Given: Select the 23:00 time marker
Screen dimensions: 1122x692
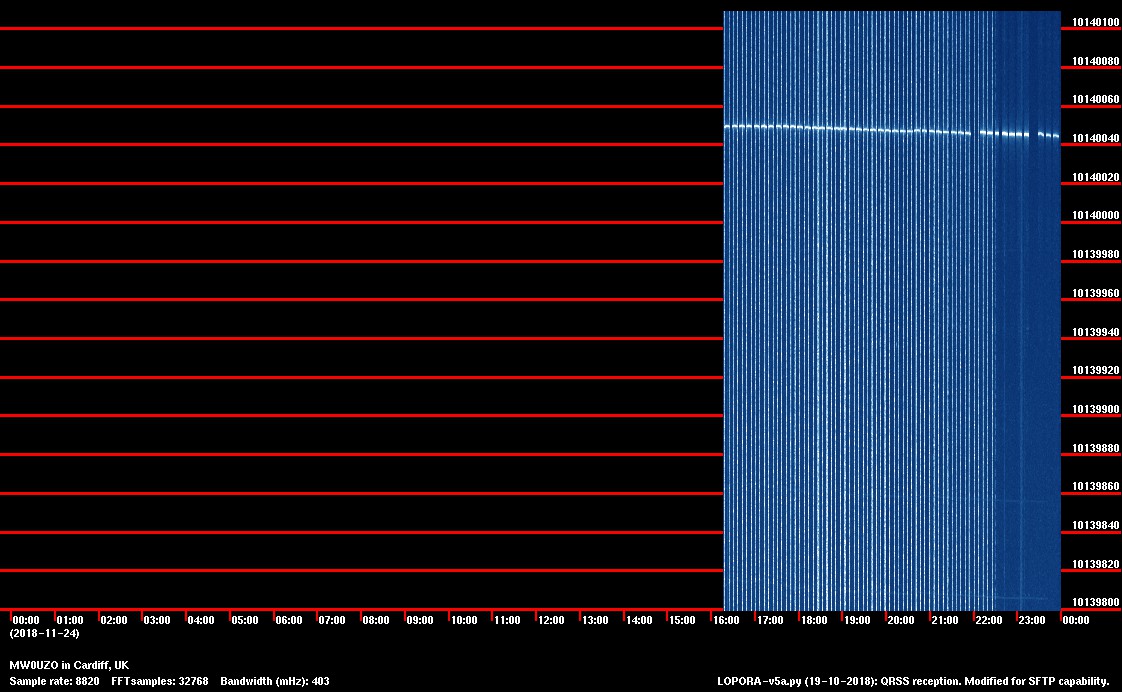Looking at the screenshot, I should click(x=1032, y=621).
